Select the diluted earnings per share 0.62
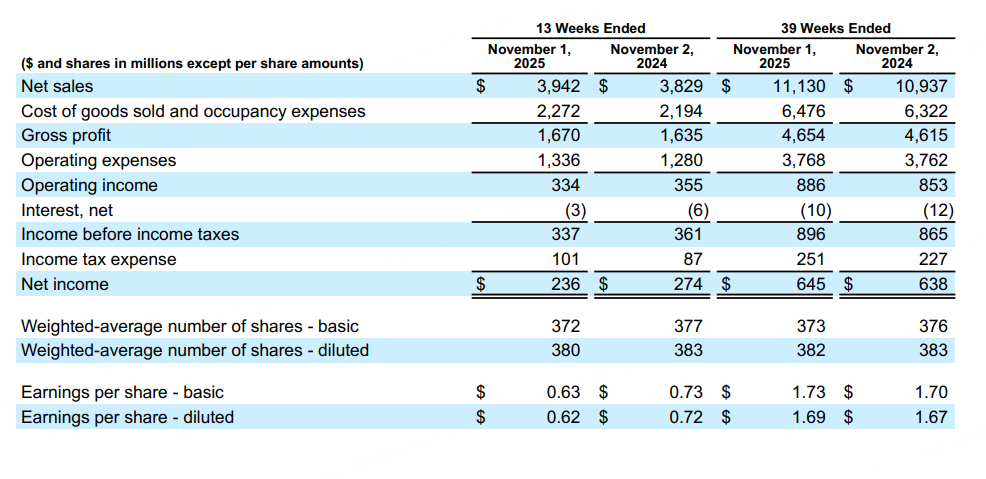Viewport: 986px width, 479px height. 564,417
